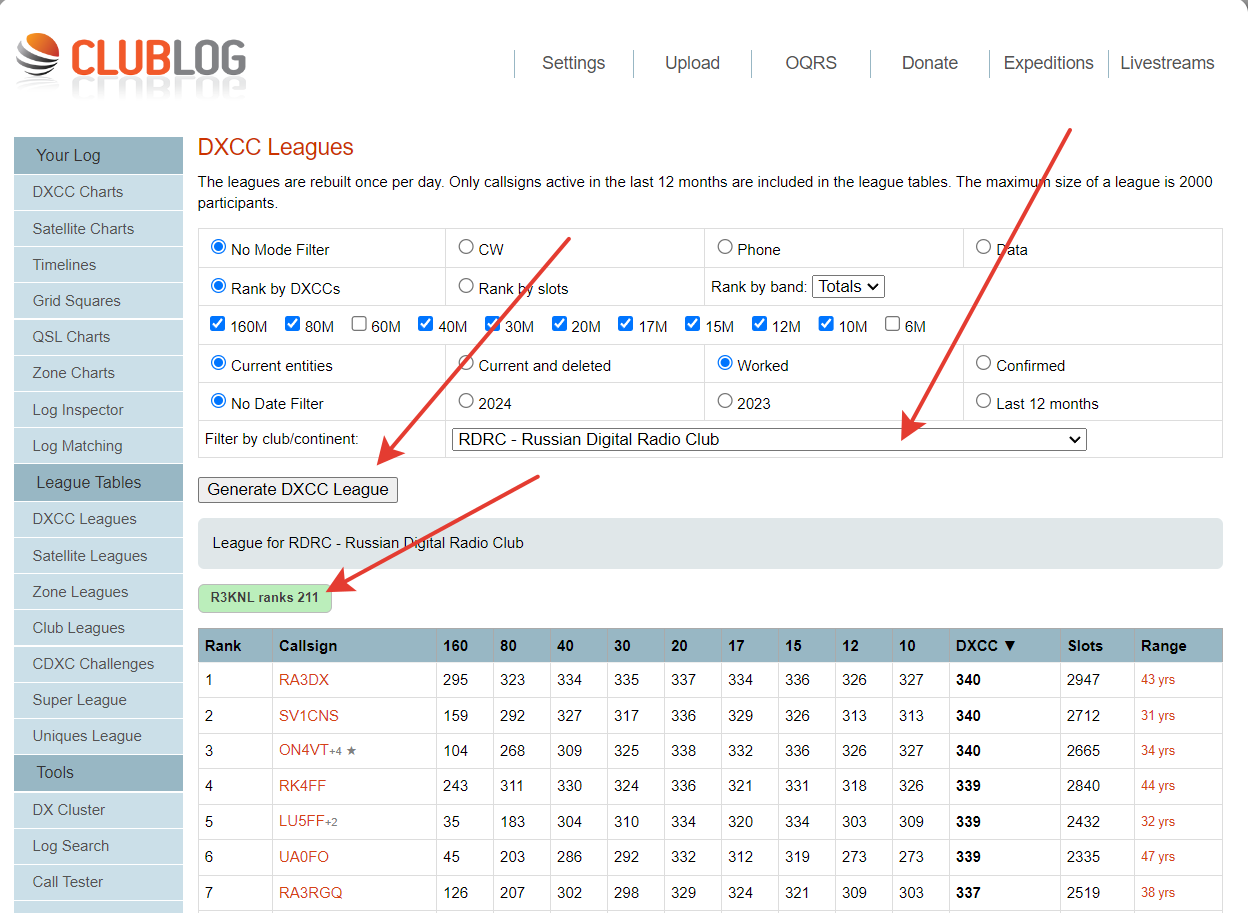Open CDXC Challenges in the sidebar
This screenshot has width=1248, height=913.
(98, 664)
